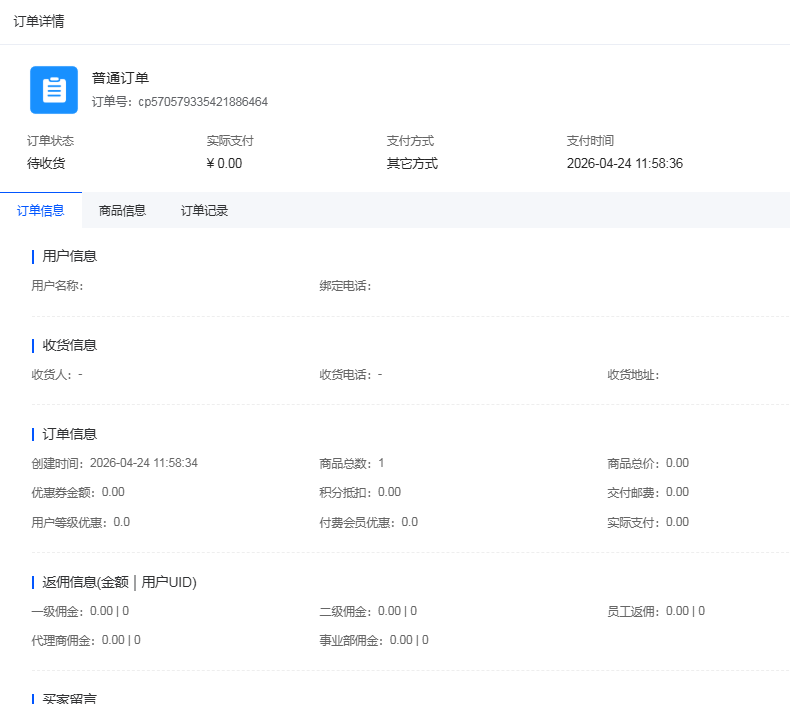This screenshot has height=704, width=790.
Task: Click the 商品总数 field
Action: pyautogui.click(x=351, y=463)
